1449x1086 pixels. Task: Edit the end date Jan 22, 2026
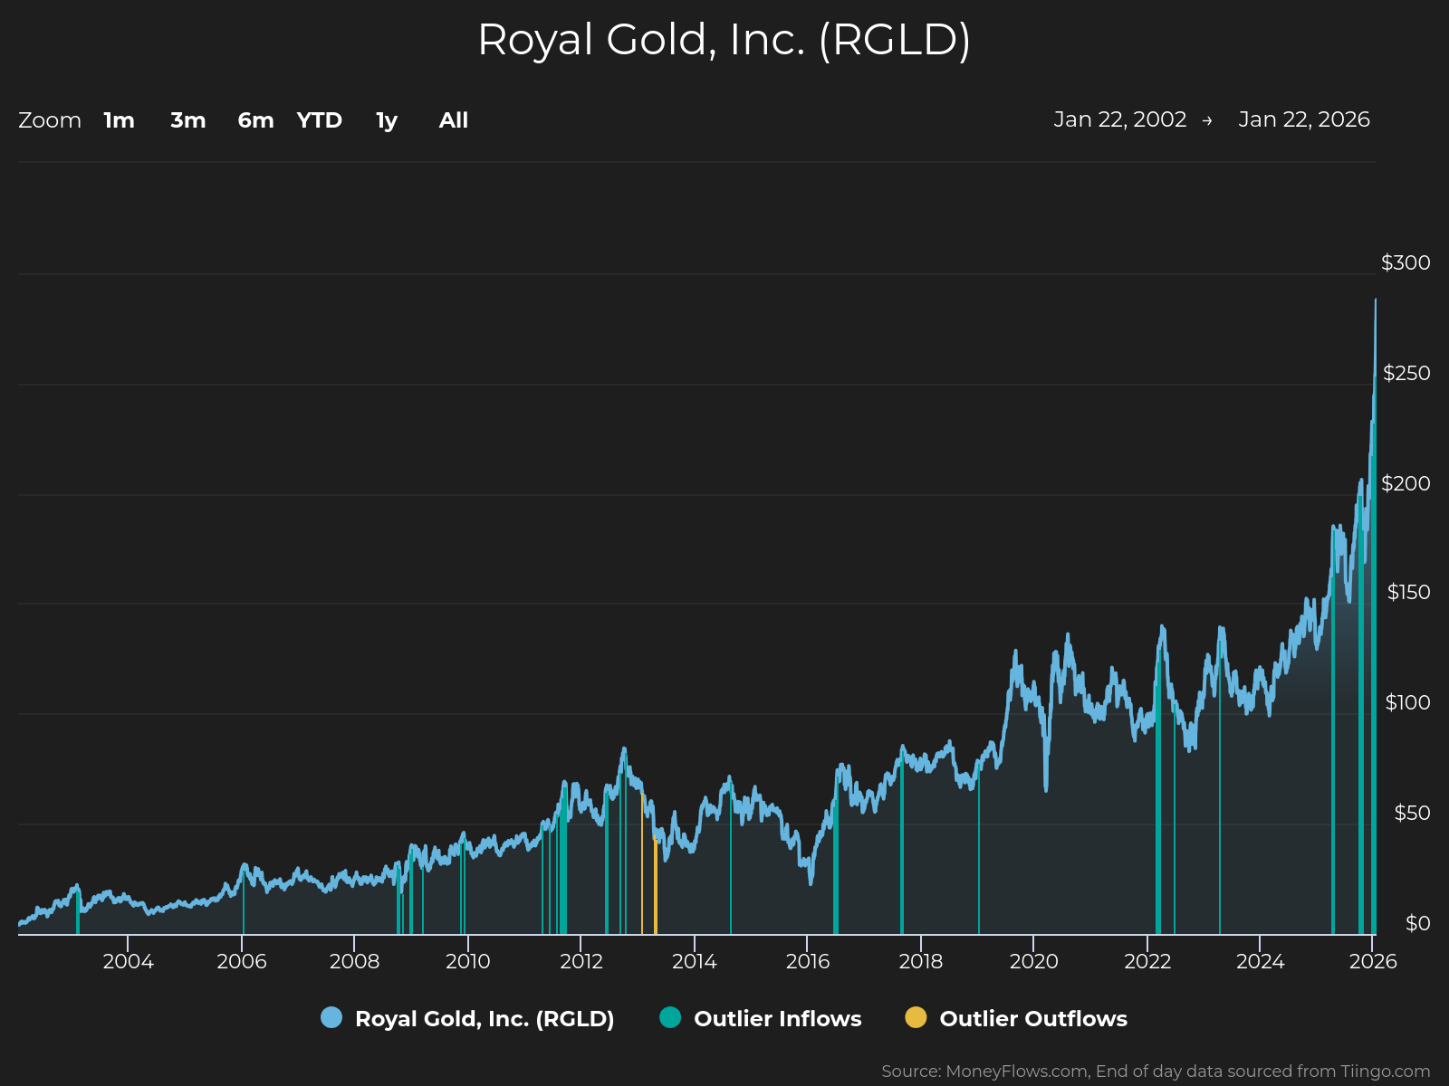(1304, 119)
